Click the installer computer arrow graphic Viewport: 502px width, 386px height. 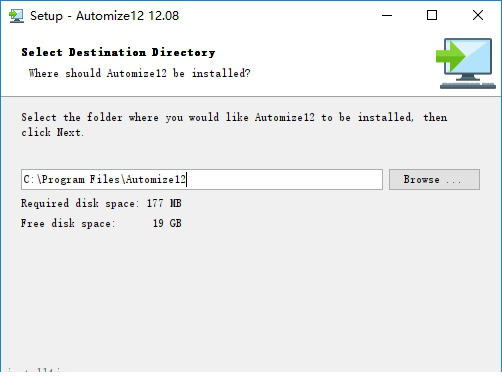pos(466,63)
